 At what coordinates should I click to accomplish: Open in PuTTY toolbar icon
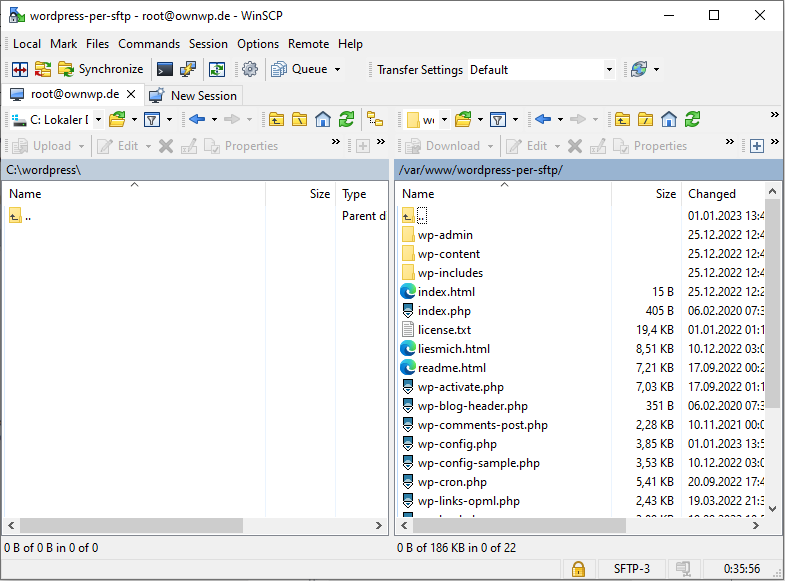coord(188,69)
